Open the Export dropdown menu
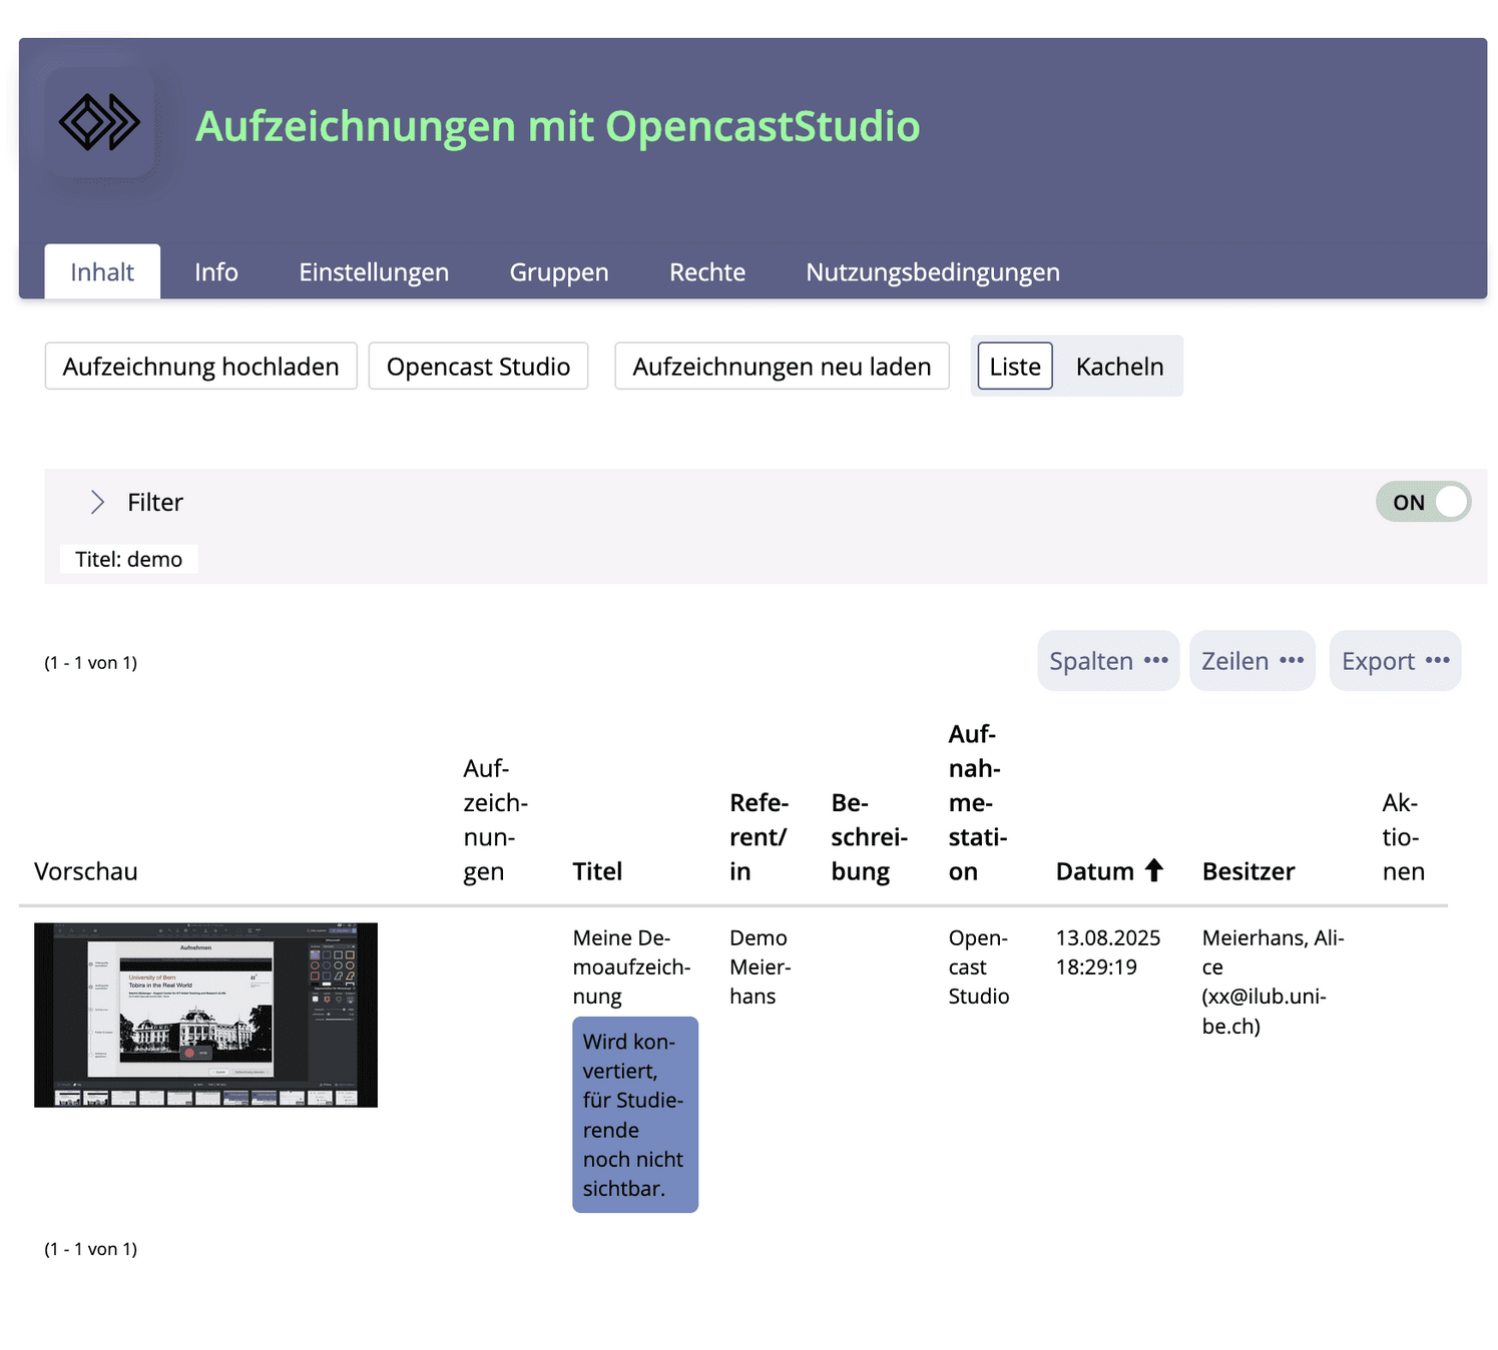 coord(1395,661)
